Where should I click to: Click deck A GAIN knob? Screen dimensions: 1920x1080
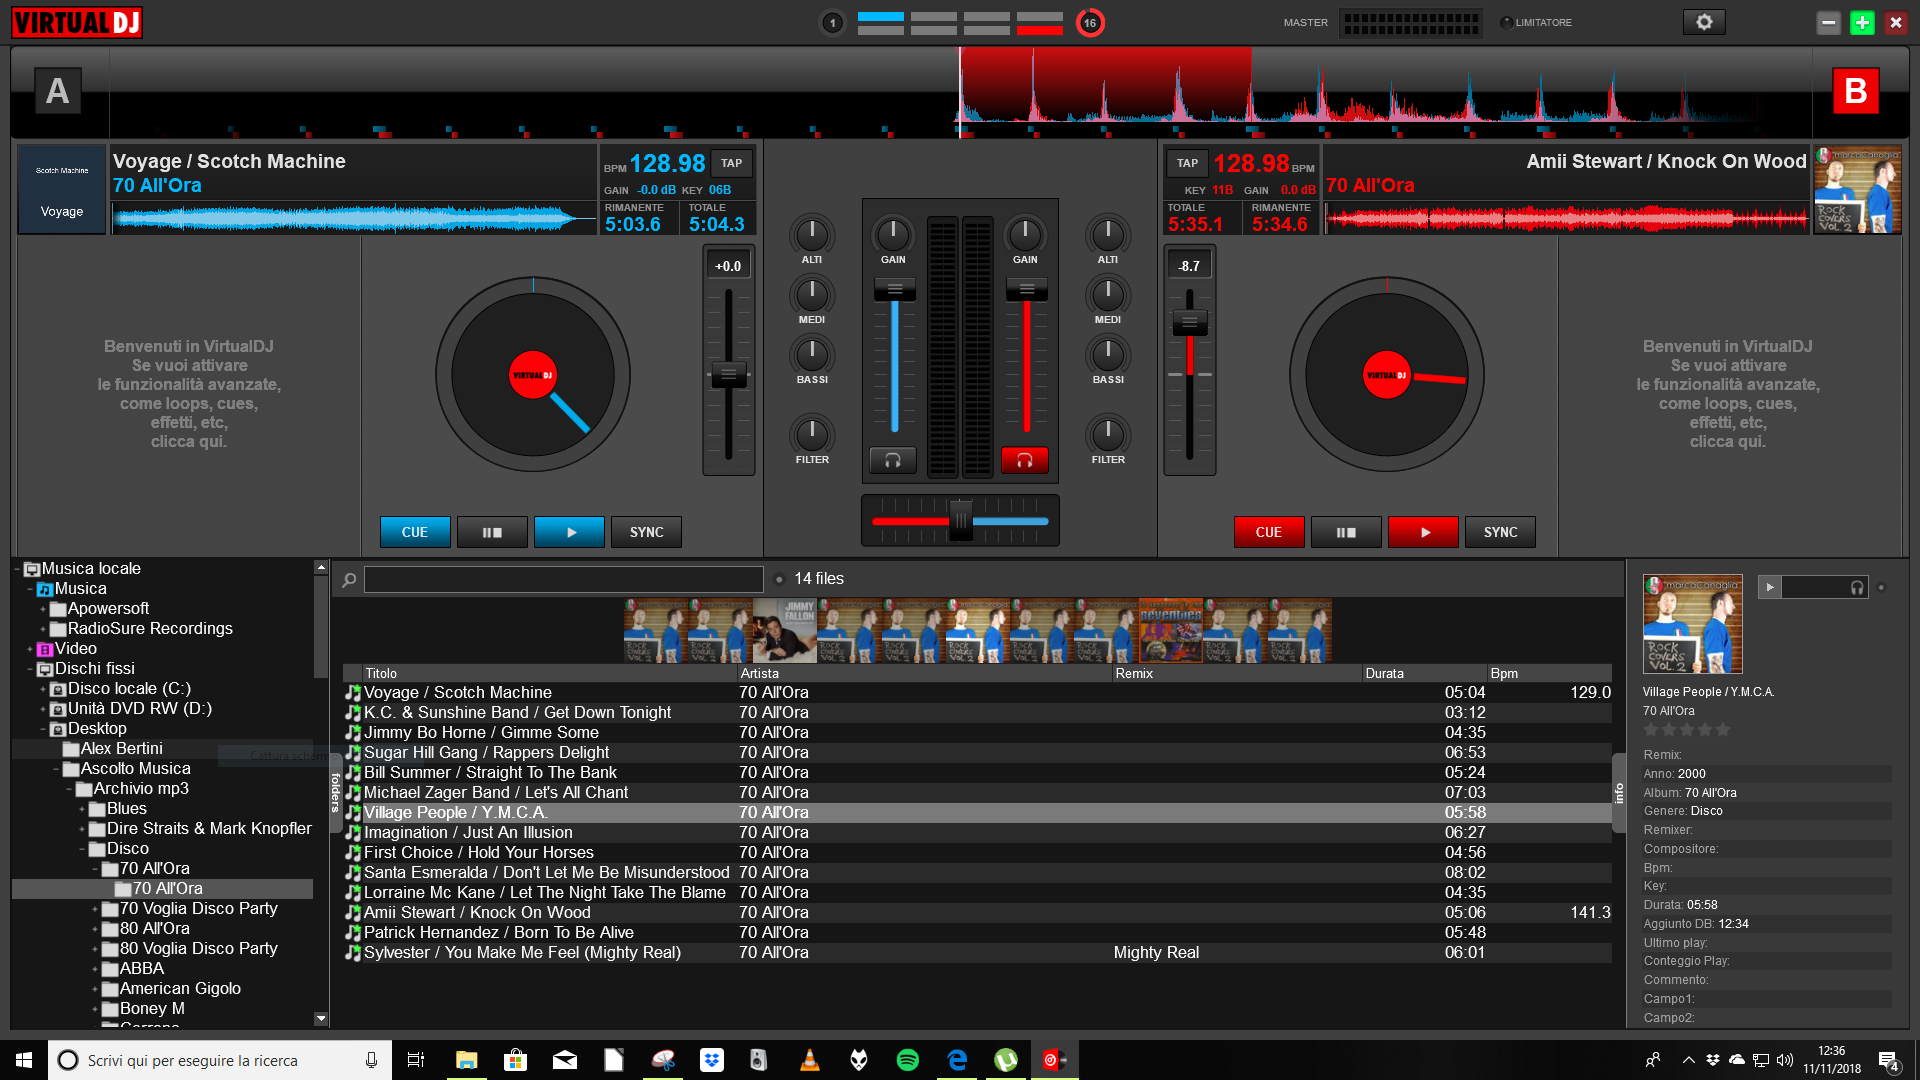point(893,235)
